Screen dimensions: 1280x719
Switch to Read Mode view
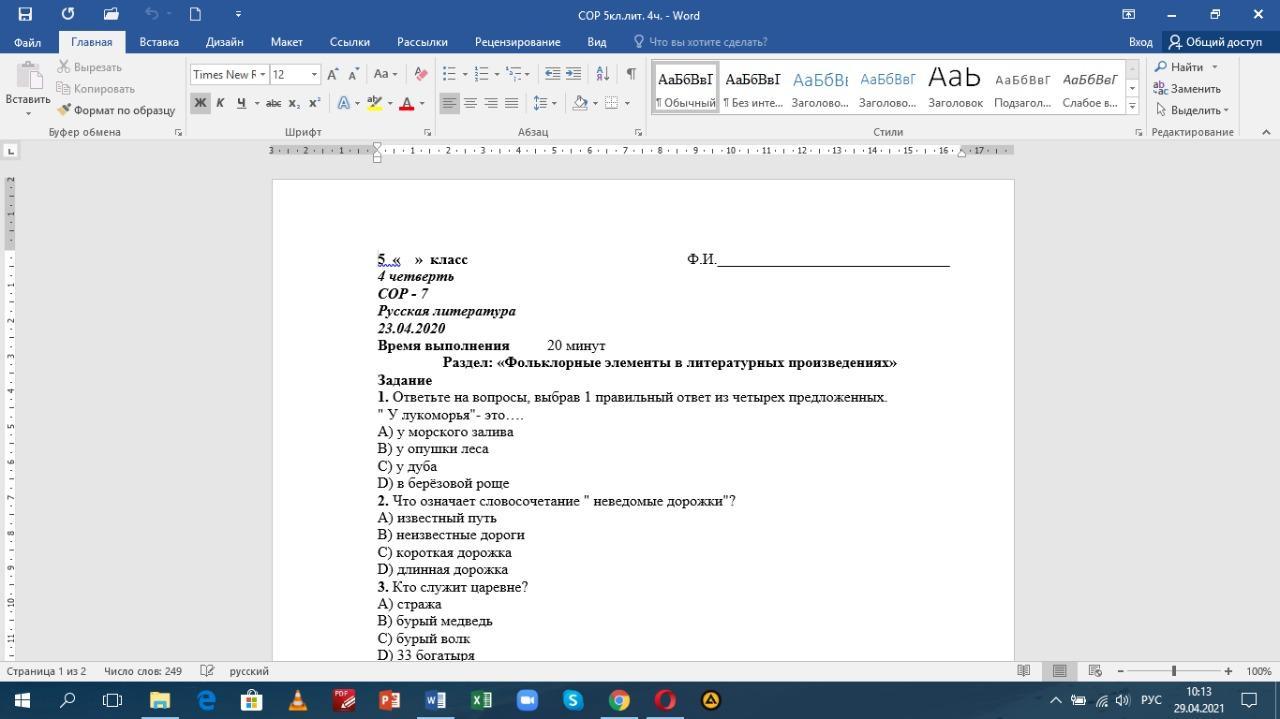click(x=1024, y=671)
